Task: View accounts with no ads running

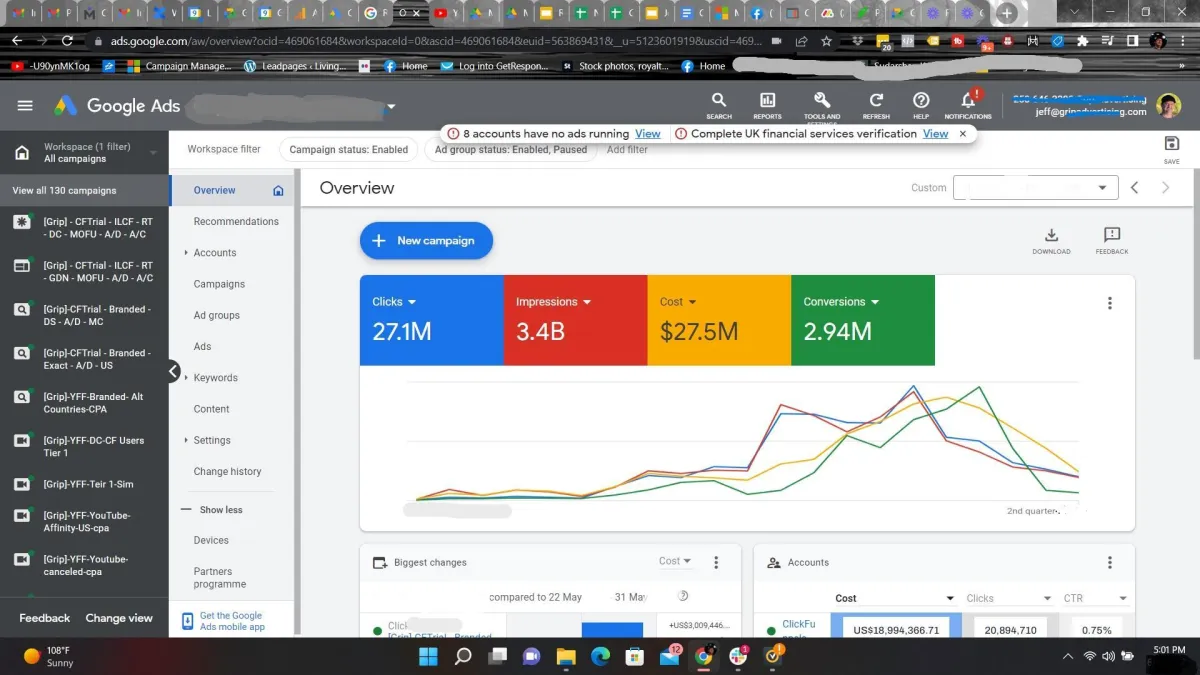Action: click(647, 133)
